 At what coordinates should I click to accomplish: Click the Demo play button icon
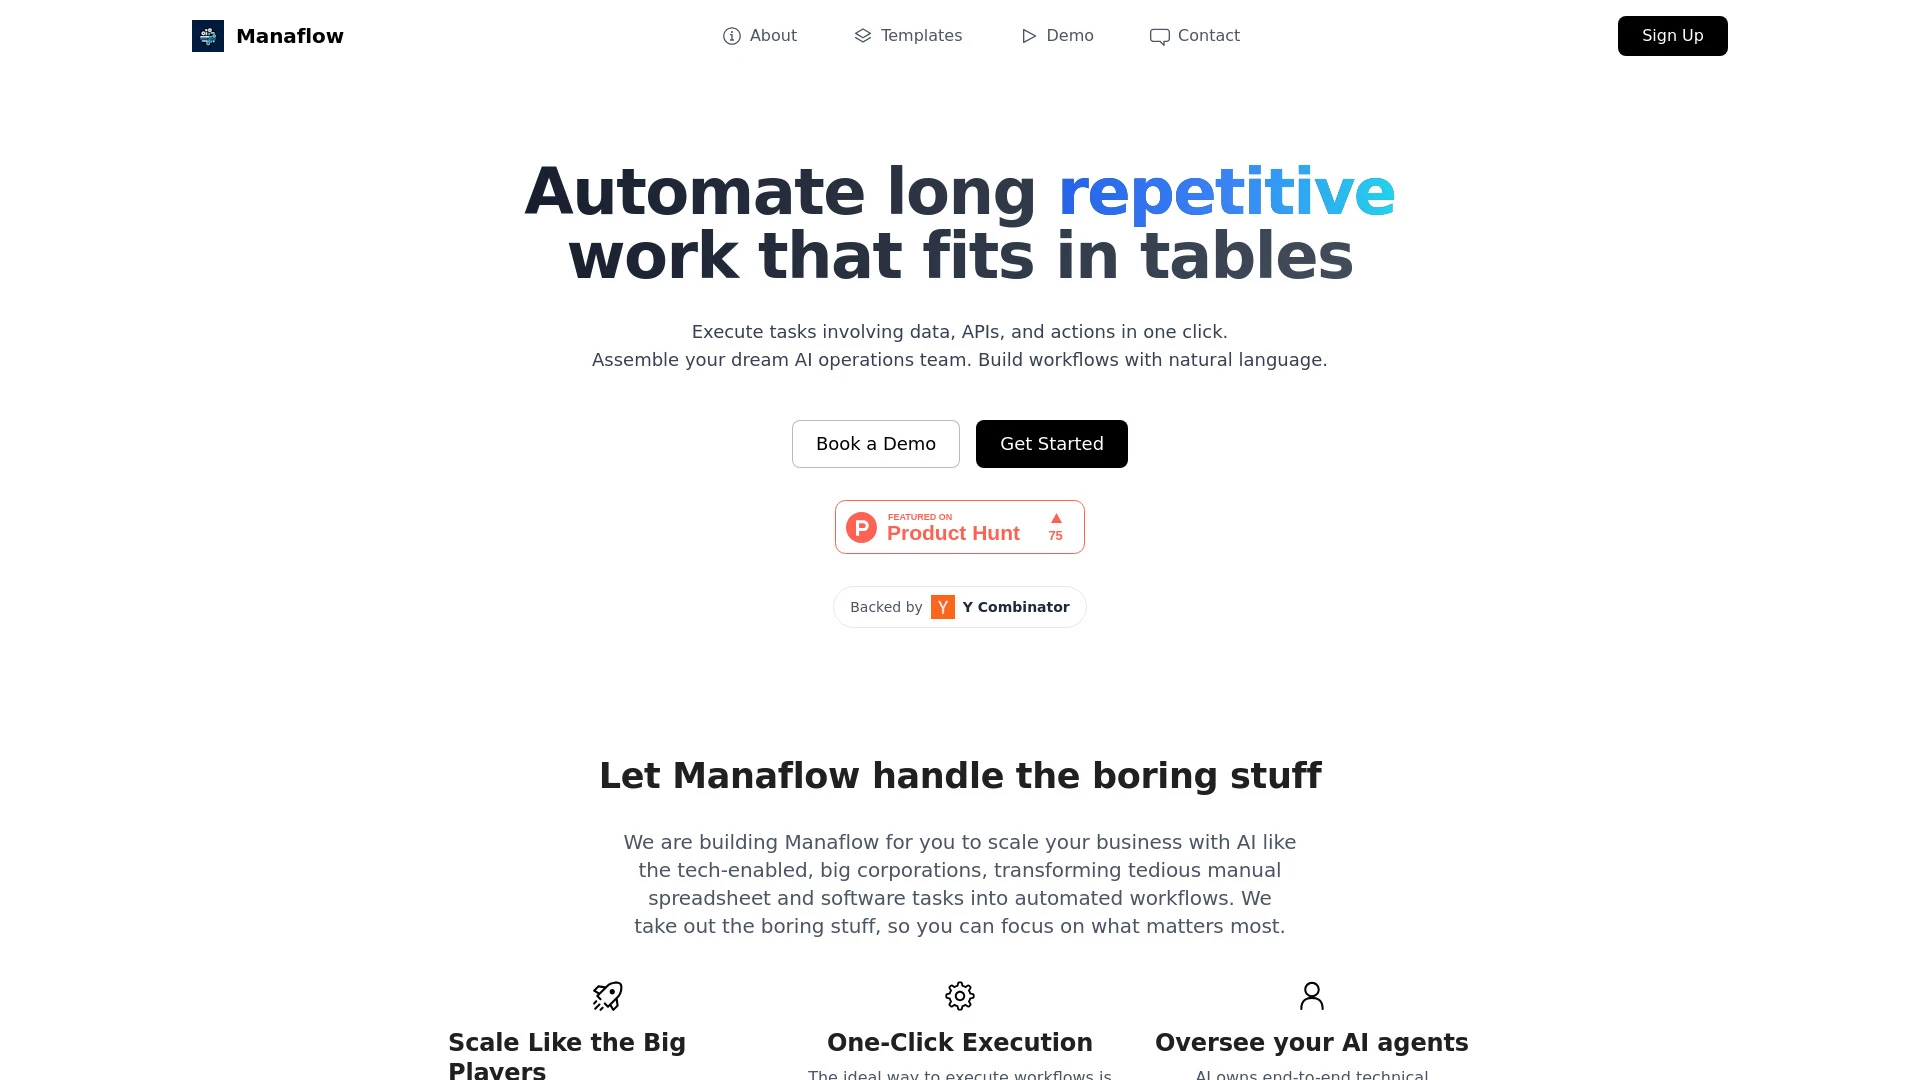pos(1029,36)
